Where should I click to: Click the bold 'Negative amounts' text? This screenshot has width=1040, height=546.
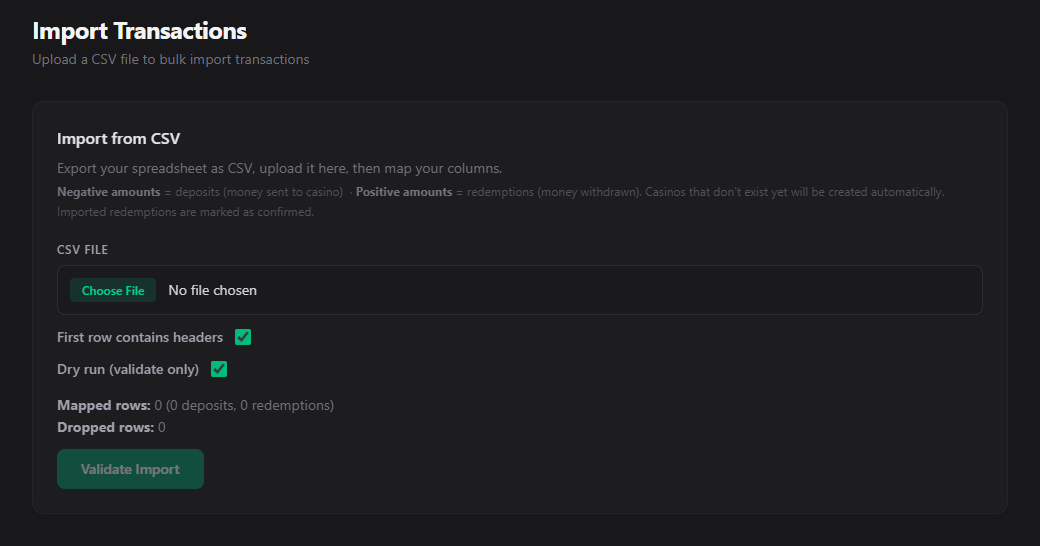click(x=108, y=191)
